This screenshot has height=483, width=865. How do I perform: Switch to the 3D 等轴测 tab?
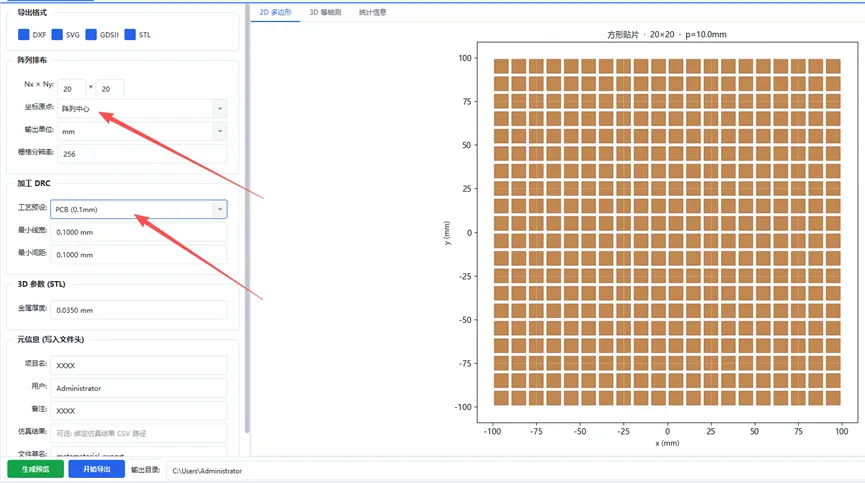click(x=325, y=12)
